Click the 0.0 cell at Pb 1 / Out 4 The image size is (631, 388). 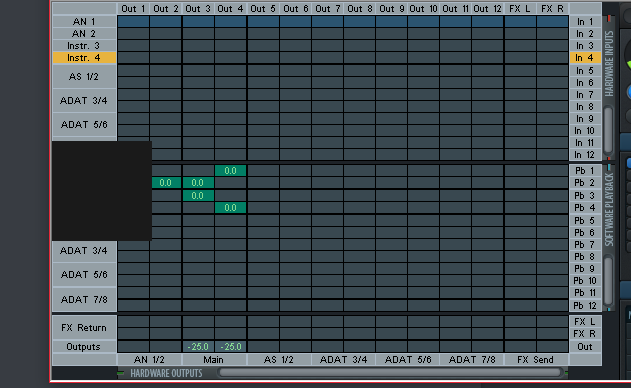[x=230, y=171]
